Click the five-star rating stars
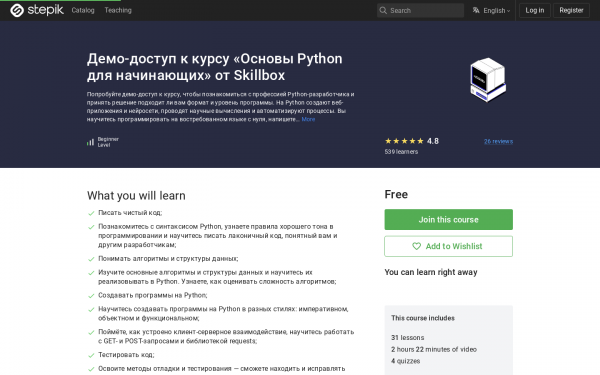Viewport: 600px width, 375px height. point(404,141)
